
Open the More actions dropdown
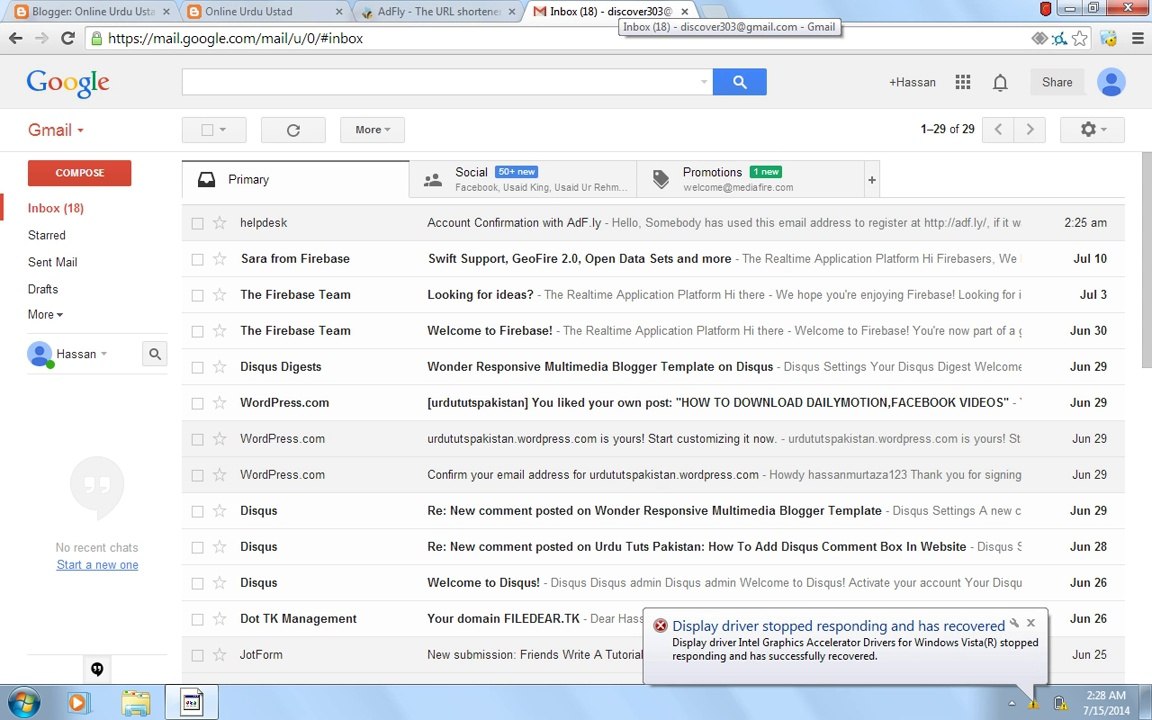(x=372, y=130)
